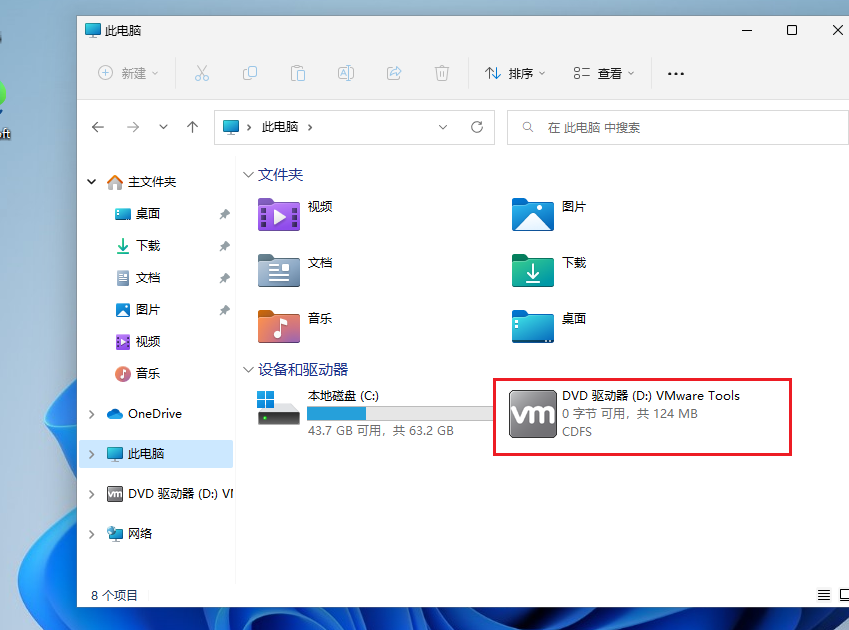849x630 pixels.
Task: Click the Paste clipboard icon
Action: point(298,73)
